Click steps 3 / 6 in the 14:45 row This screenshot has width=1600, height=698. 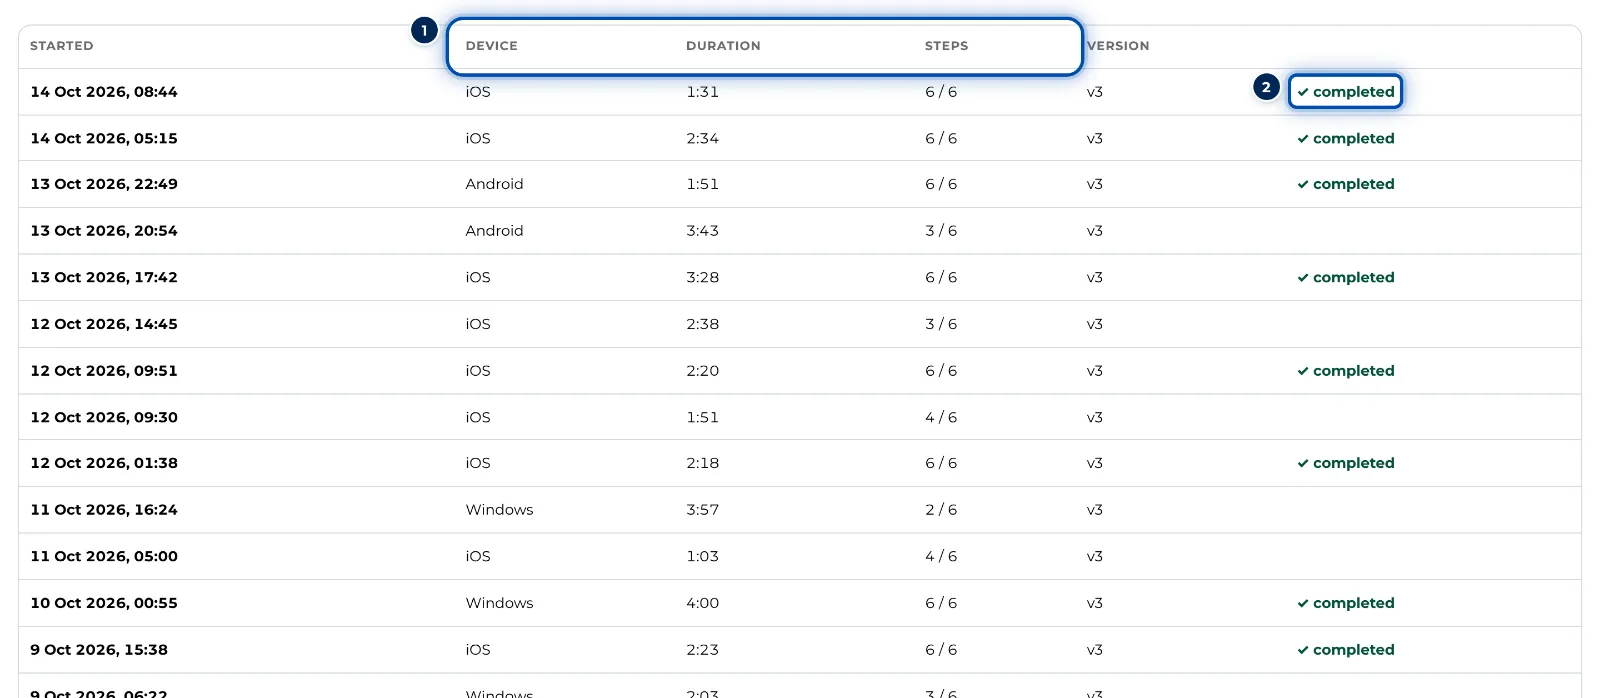941,324
